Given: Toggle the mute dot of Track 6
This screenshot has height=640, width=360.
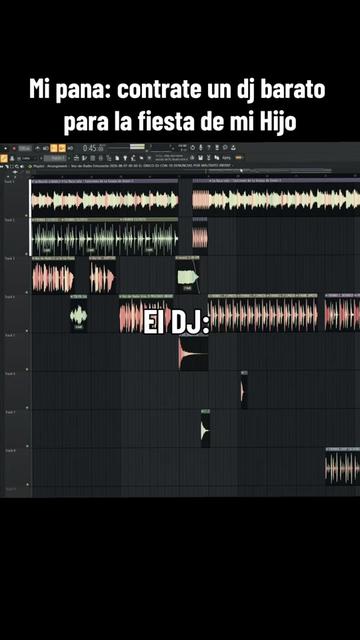Looking at the screenshot, I should (x=27, y=407).
